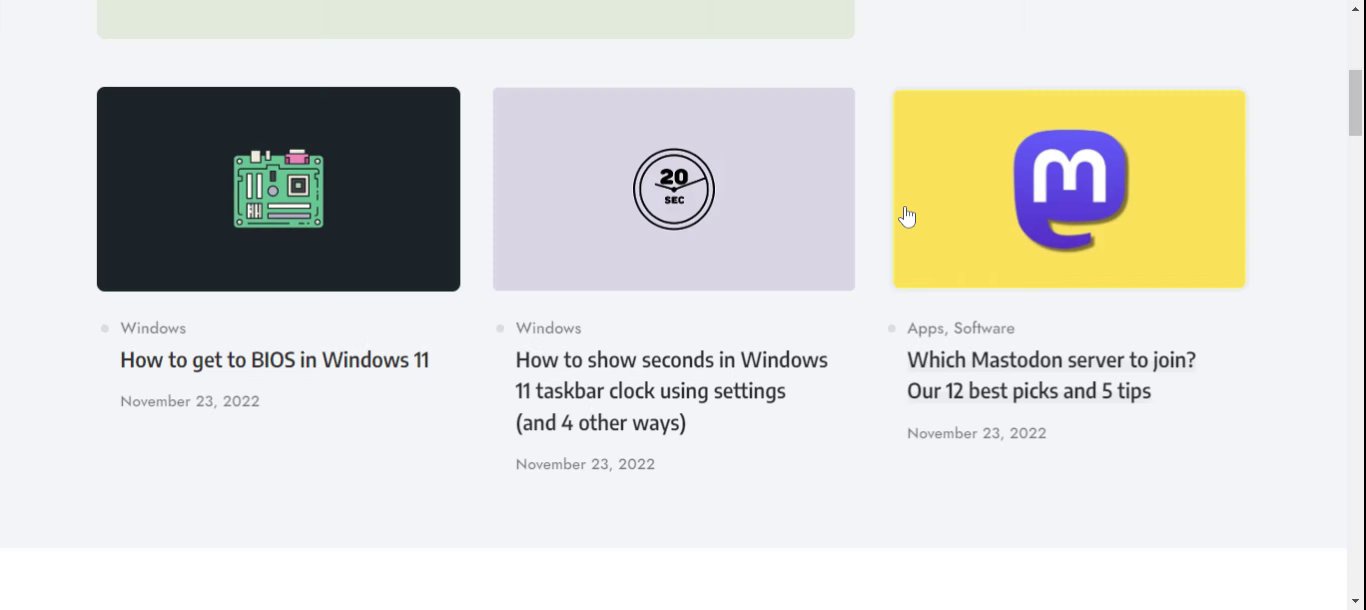Image resolution: width=1366 pixels, height=610 pixels.
Task: Click the page's vertical scrollbar thumb
Action: (1356, 102)
